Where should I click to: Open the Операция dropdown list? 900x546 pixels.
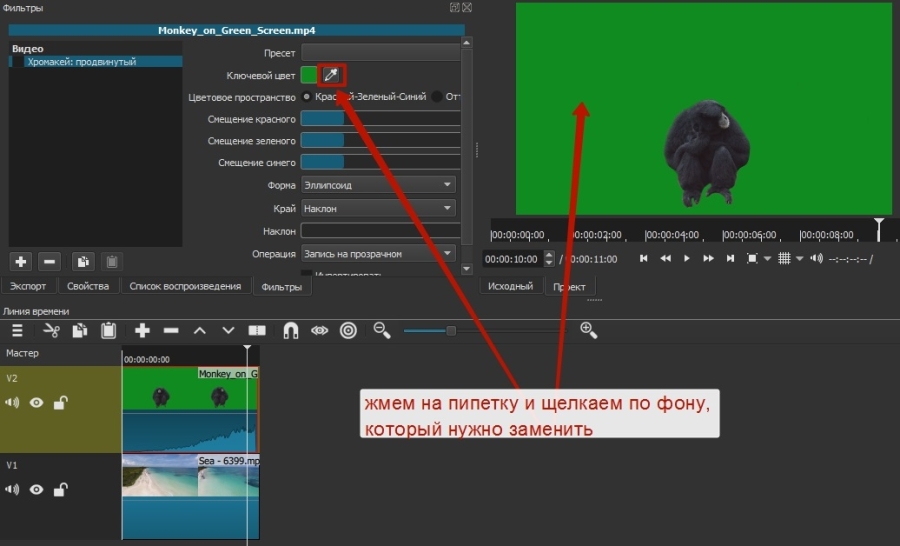click(x=378, y=254)
